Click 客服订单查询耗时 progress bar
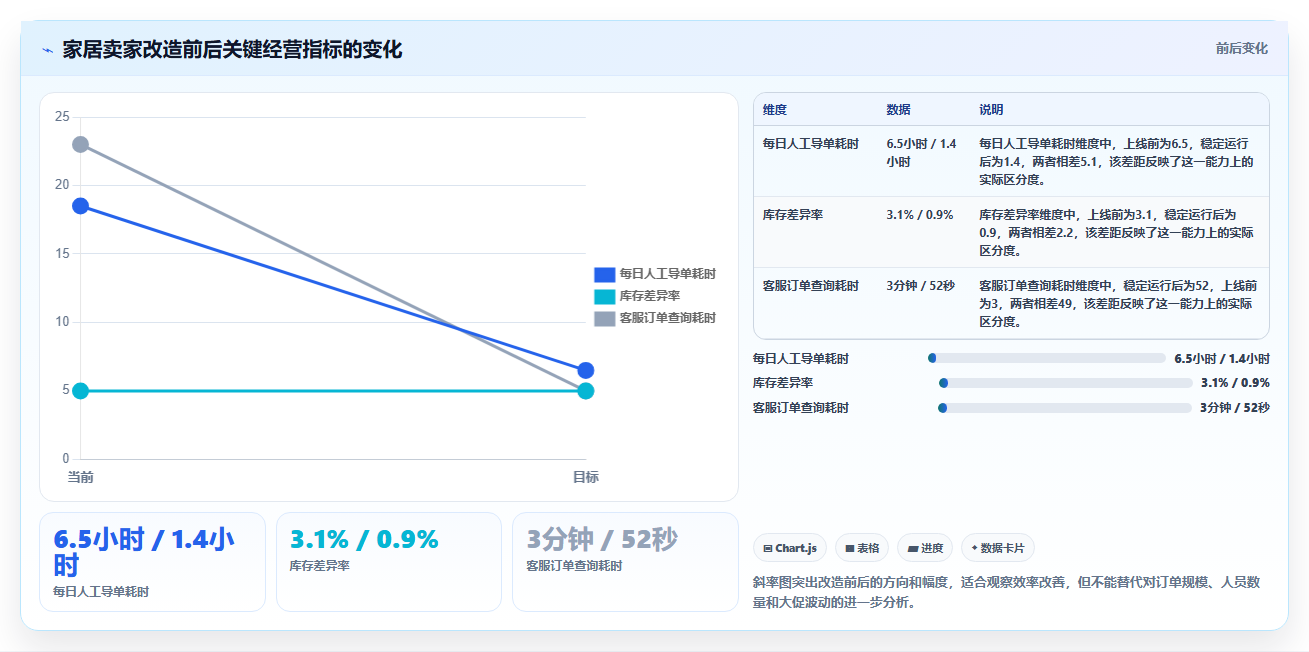This screenshot has width=1309, height=652. [x=1065, y=407]
